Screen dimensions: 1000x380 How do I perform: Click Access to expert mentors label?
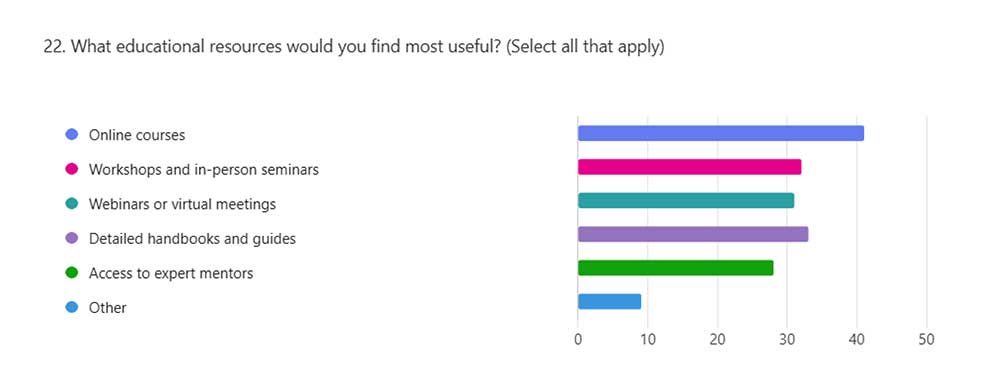point(171,274)
